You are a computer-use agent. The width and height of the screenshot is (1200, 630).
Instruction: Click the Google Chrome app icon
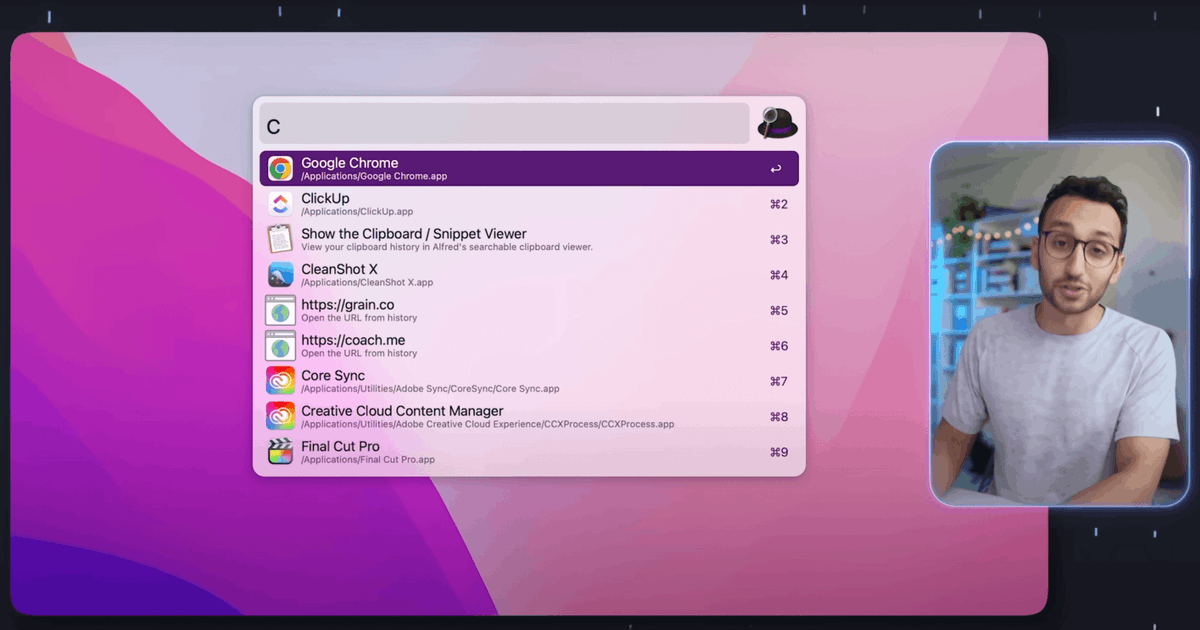[280, 168]
